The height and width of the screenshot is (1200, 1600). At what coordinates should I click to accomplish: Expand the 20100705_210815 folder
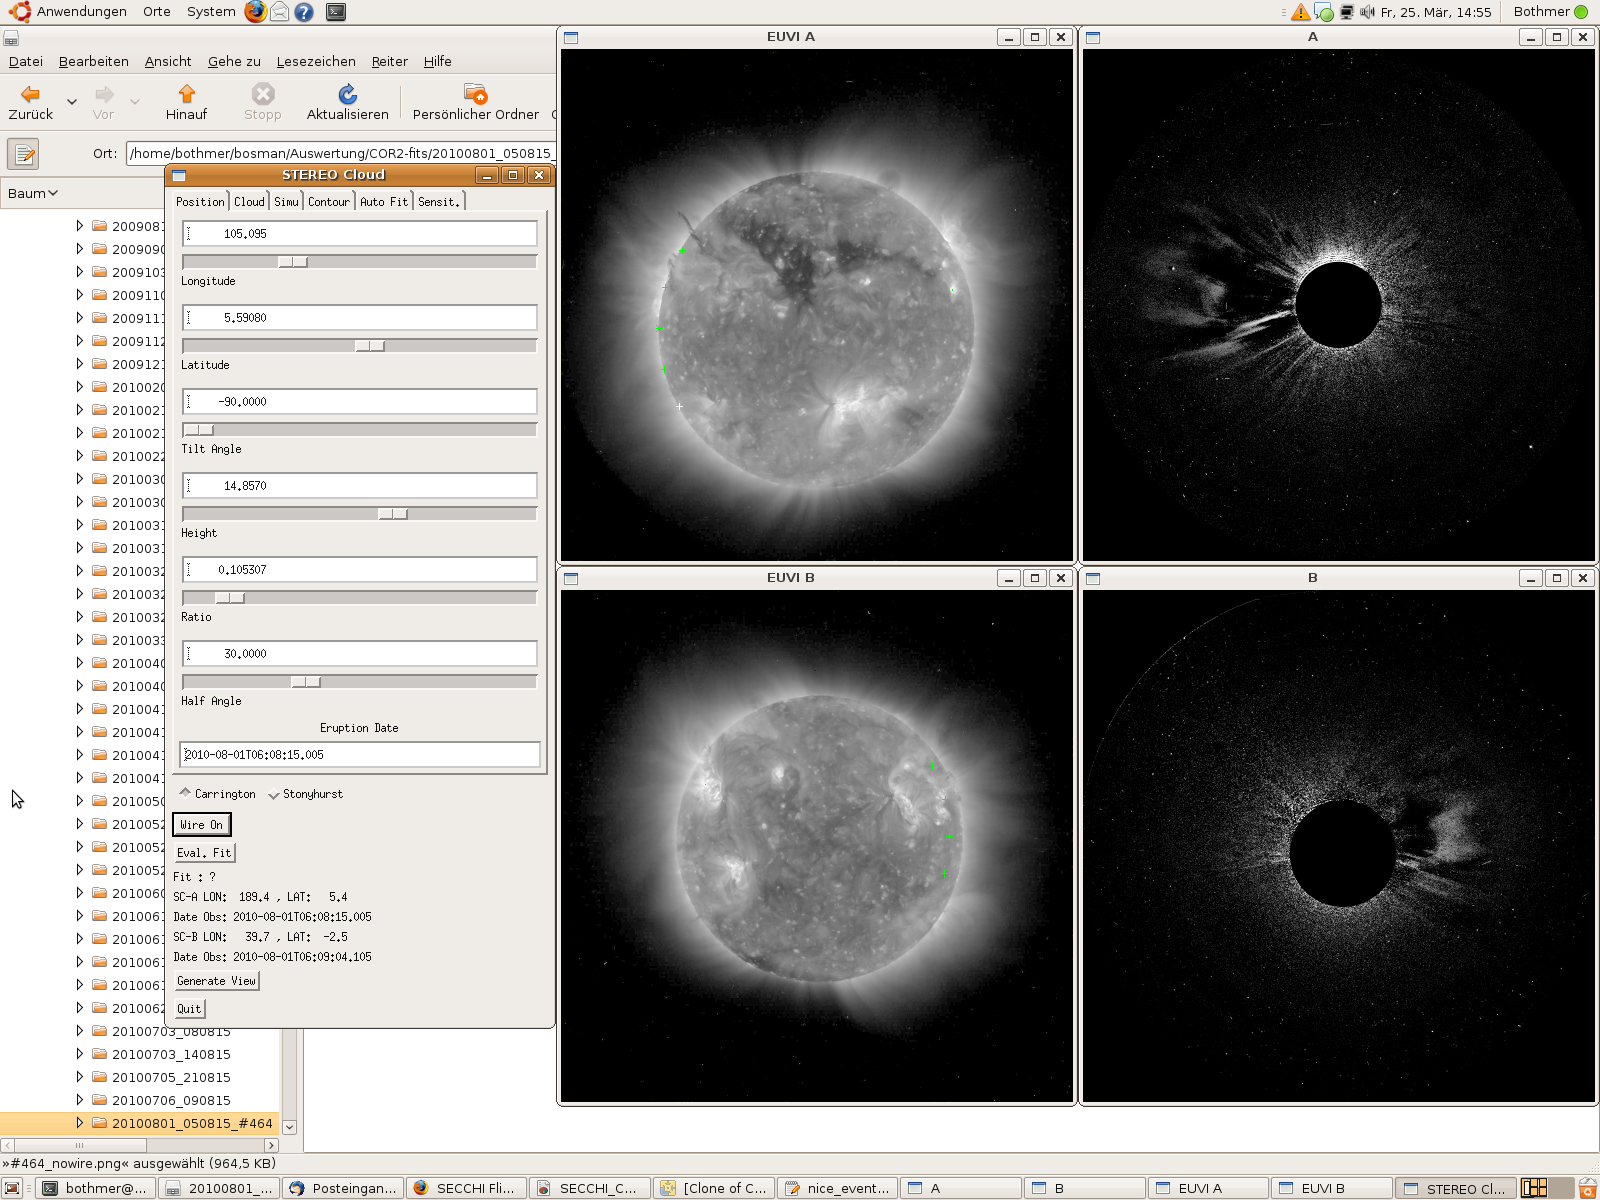pyautogui.click(x=79, y=1077)
